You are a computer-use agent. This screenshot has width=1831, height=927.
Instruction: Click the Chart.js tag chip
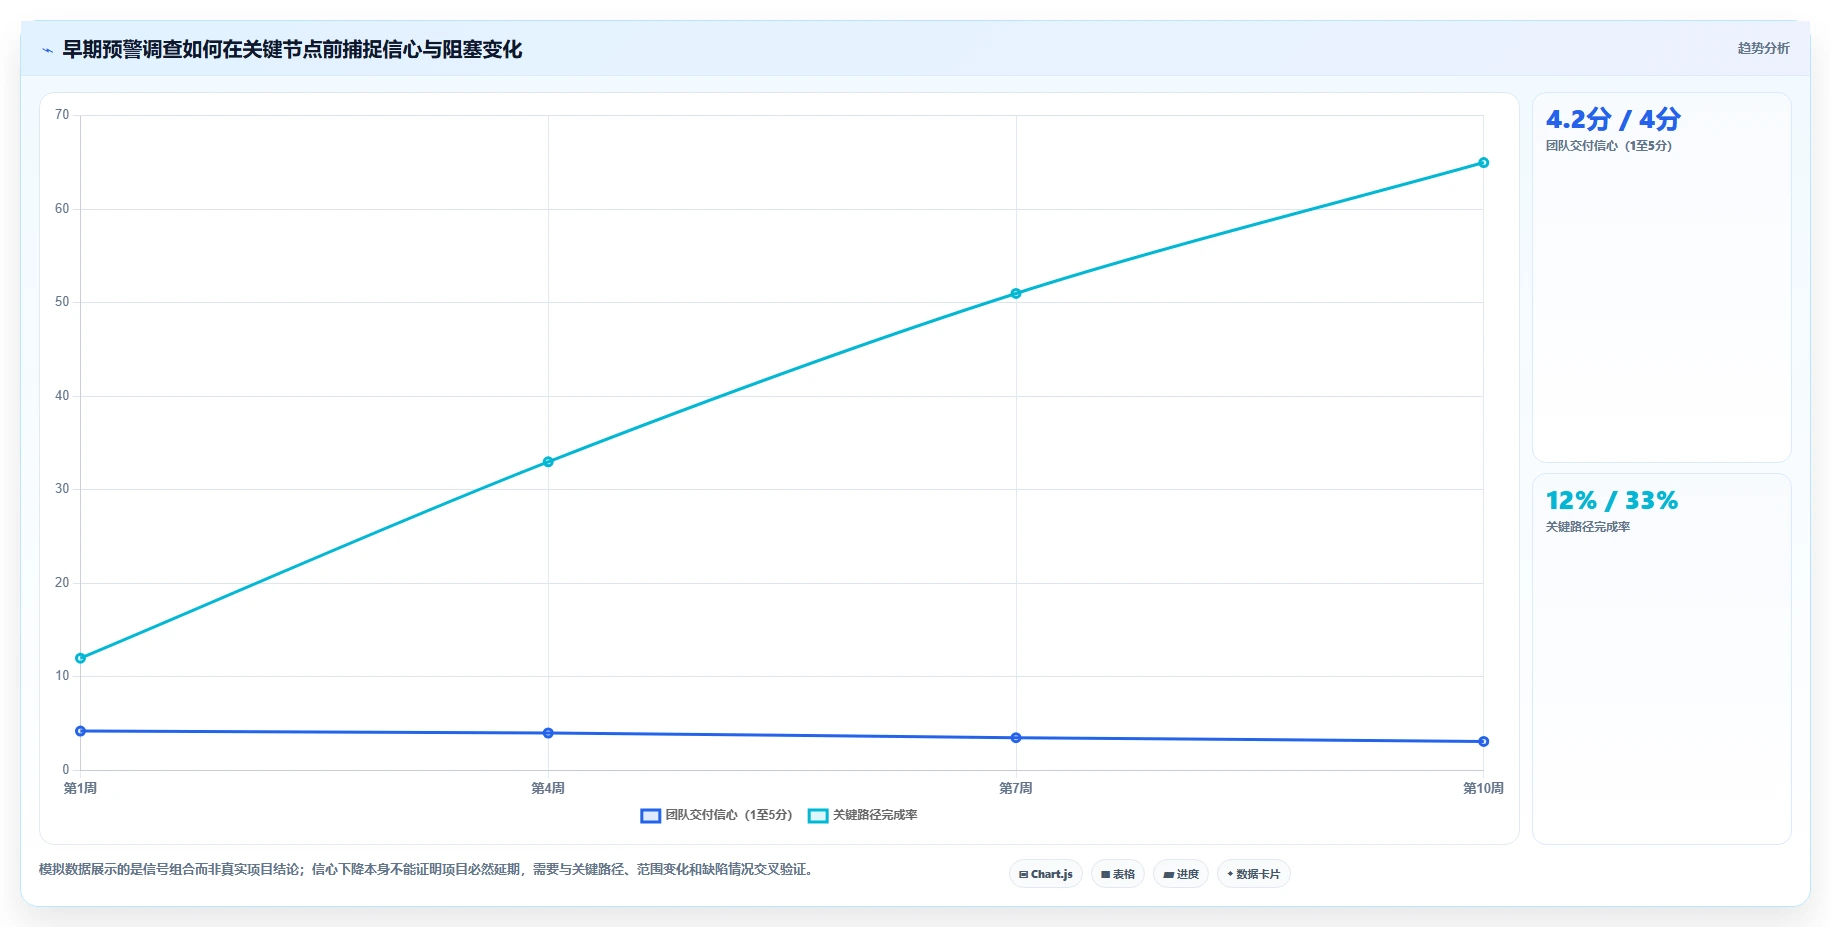pos(1045,874)
